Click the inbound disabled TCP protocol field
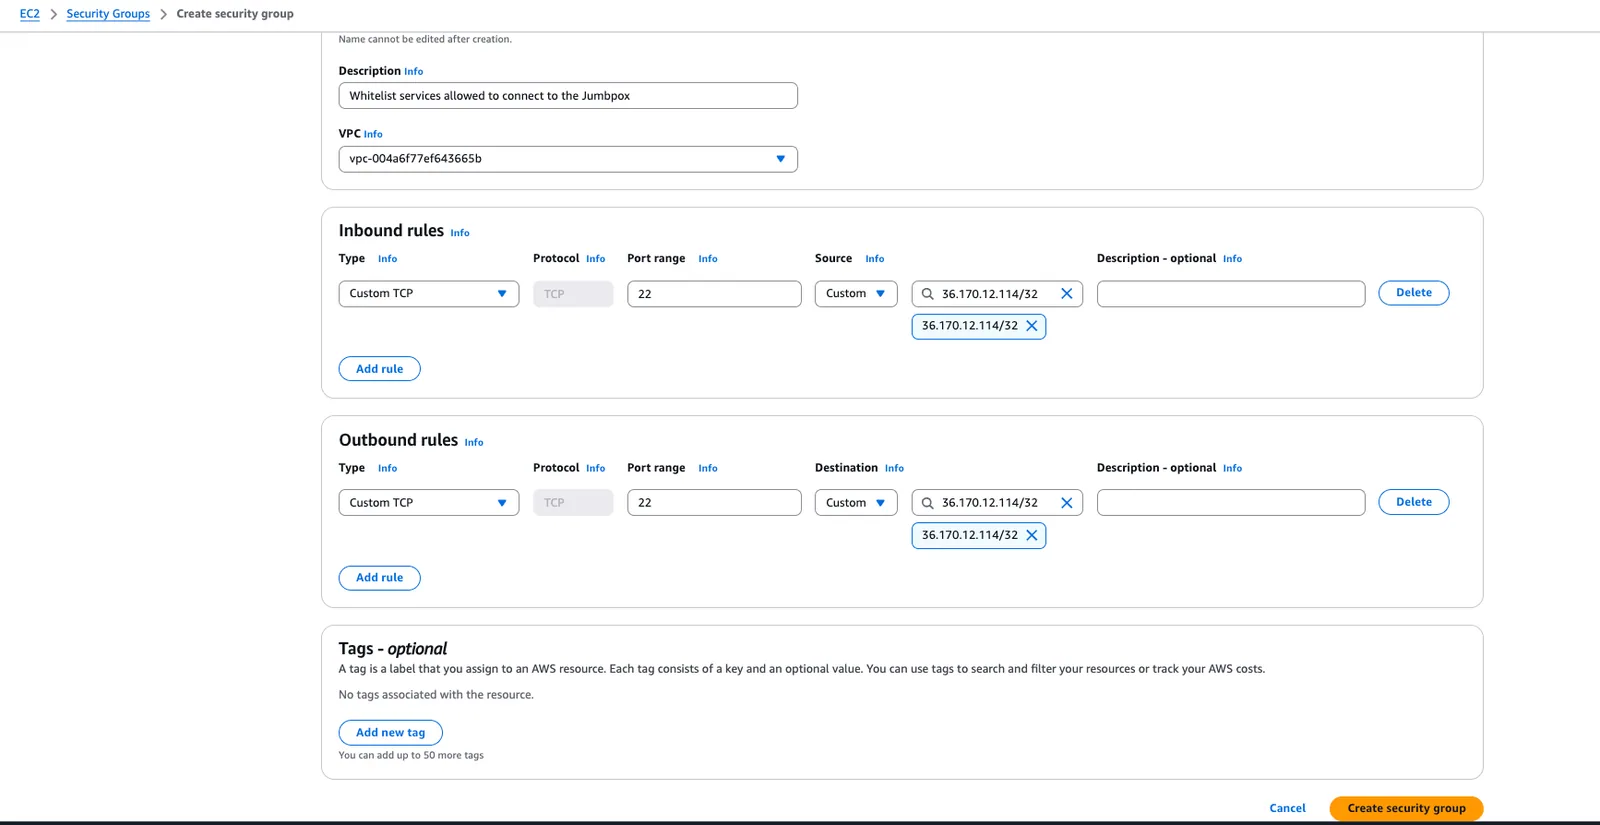 coord(573,294)
